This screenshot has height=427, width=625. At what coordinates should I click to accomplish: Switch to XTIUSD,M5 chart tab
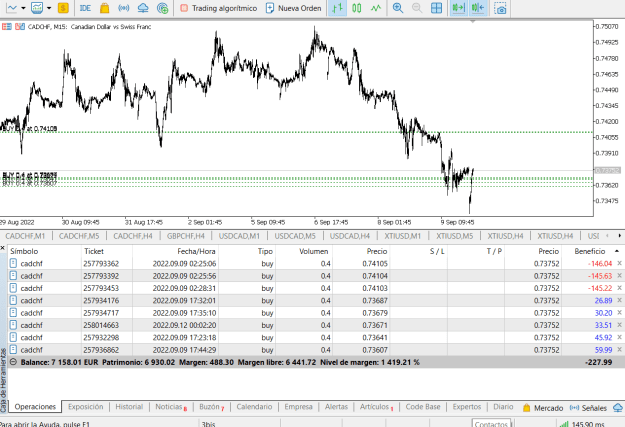454,236
